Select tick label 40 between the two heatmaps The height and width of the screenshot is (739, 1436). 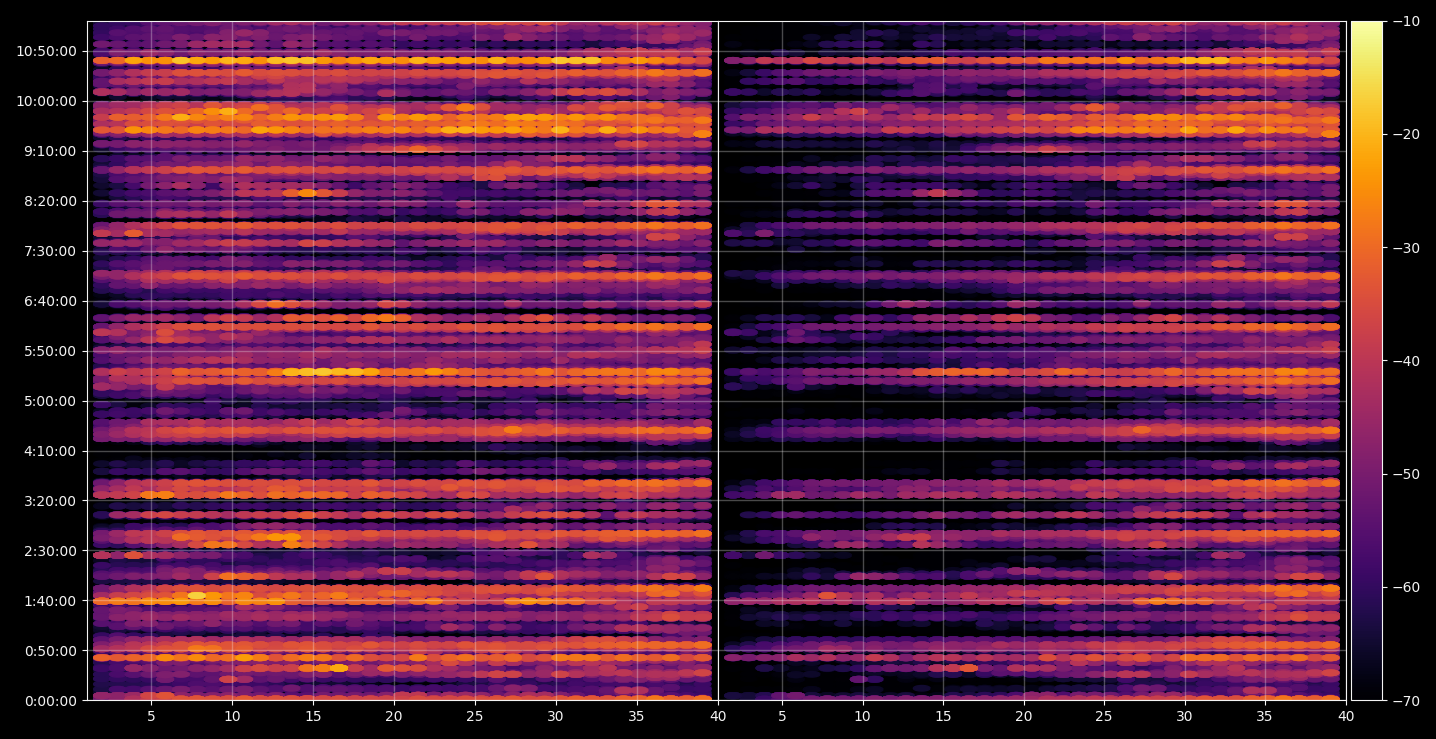coord(717,717)
